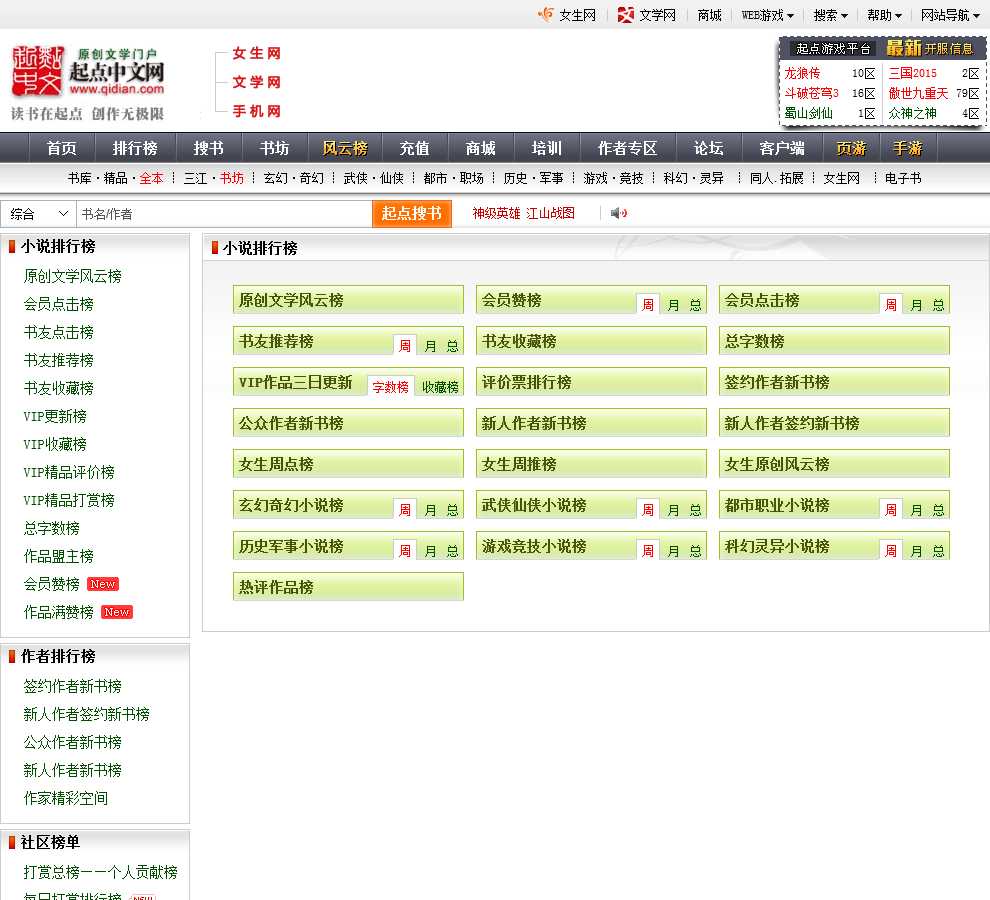Open 作者专区 in main navigation
990x900 pixels.
click(x=628, y=148)
